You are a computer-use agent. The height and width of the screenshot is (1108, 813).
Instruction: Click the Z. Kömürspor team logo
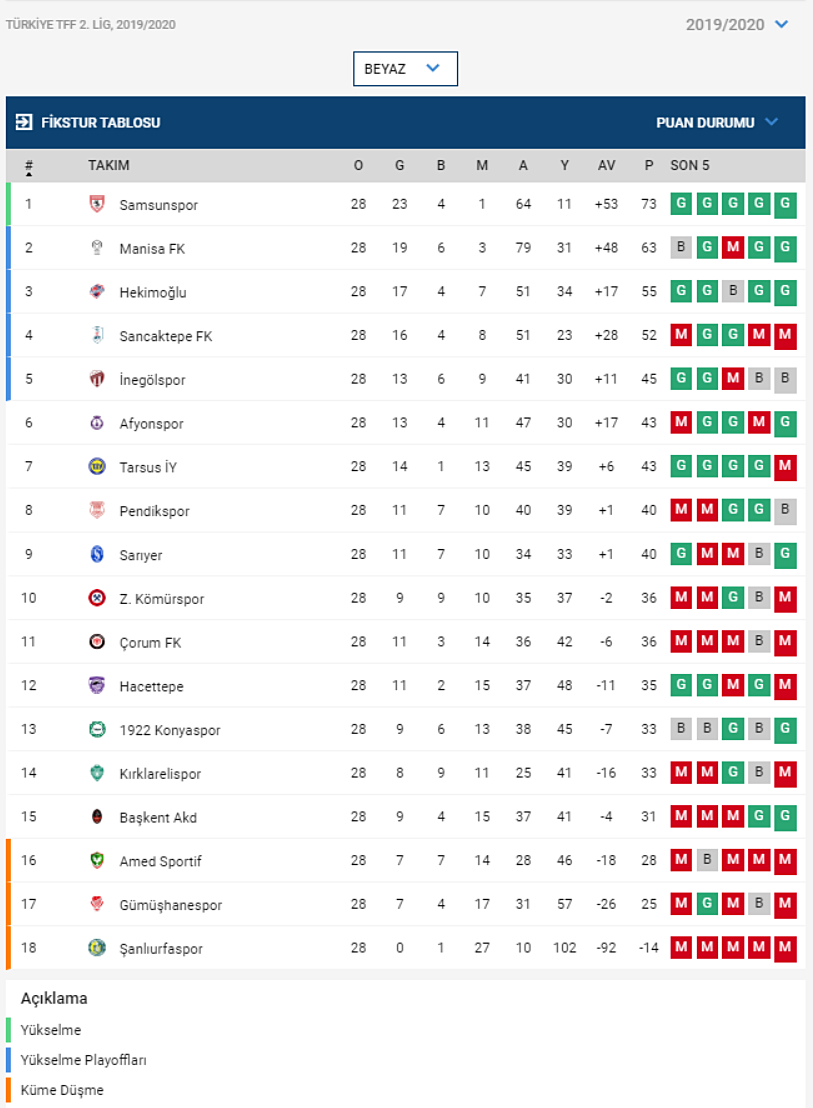[x=97, y=598]
